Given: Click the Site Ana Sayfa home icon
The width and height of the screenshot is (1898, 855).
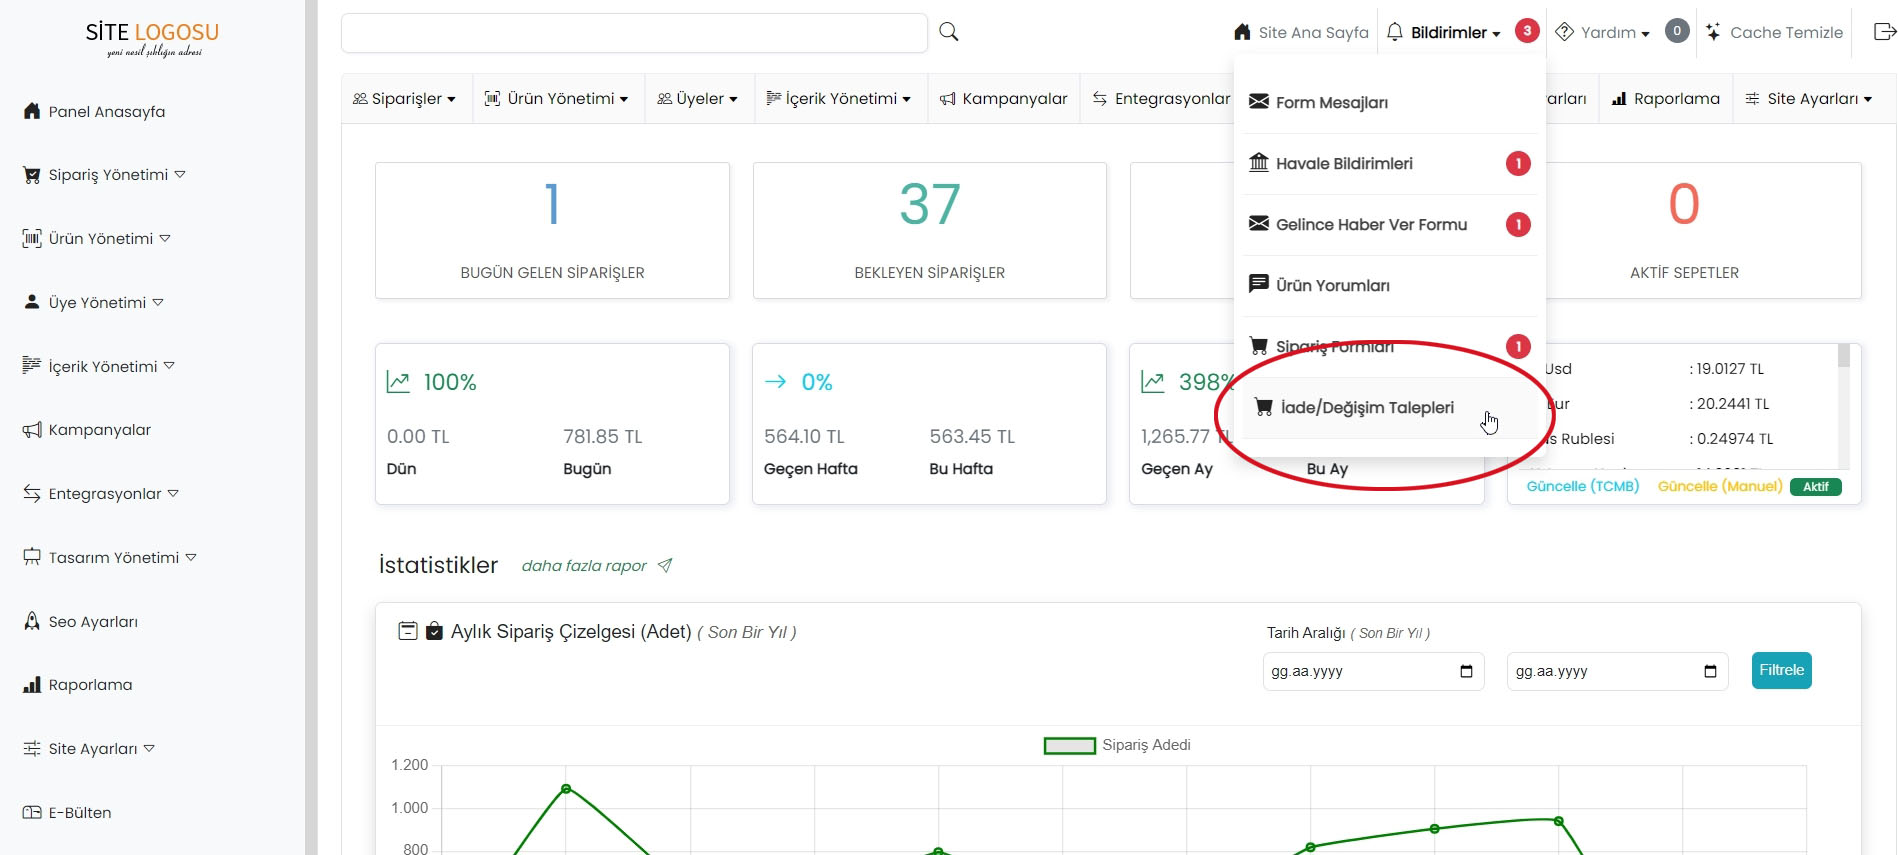Looking at the screenshot, I should point(1242,32).
